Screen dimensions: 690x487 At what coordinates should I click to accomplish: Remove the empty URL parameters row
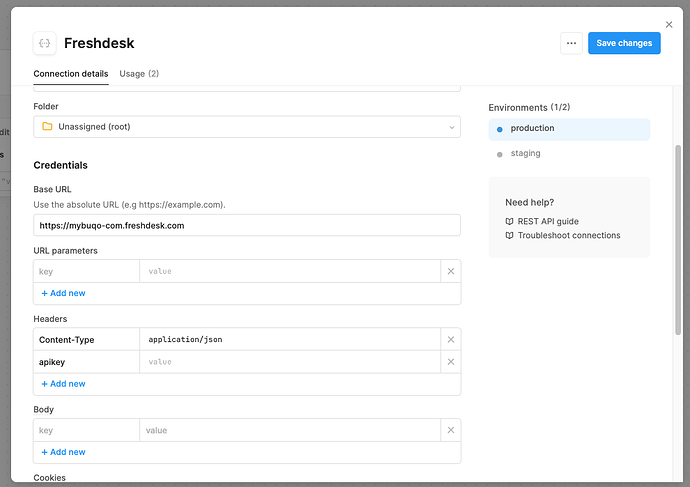point(451,271)
